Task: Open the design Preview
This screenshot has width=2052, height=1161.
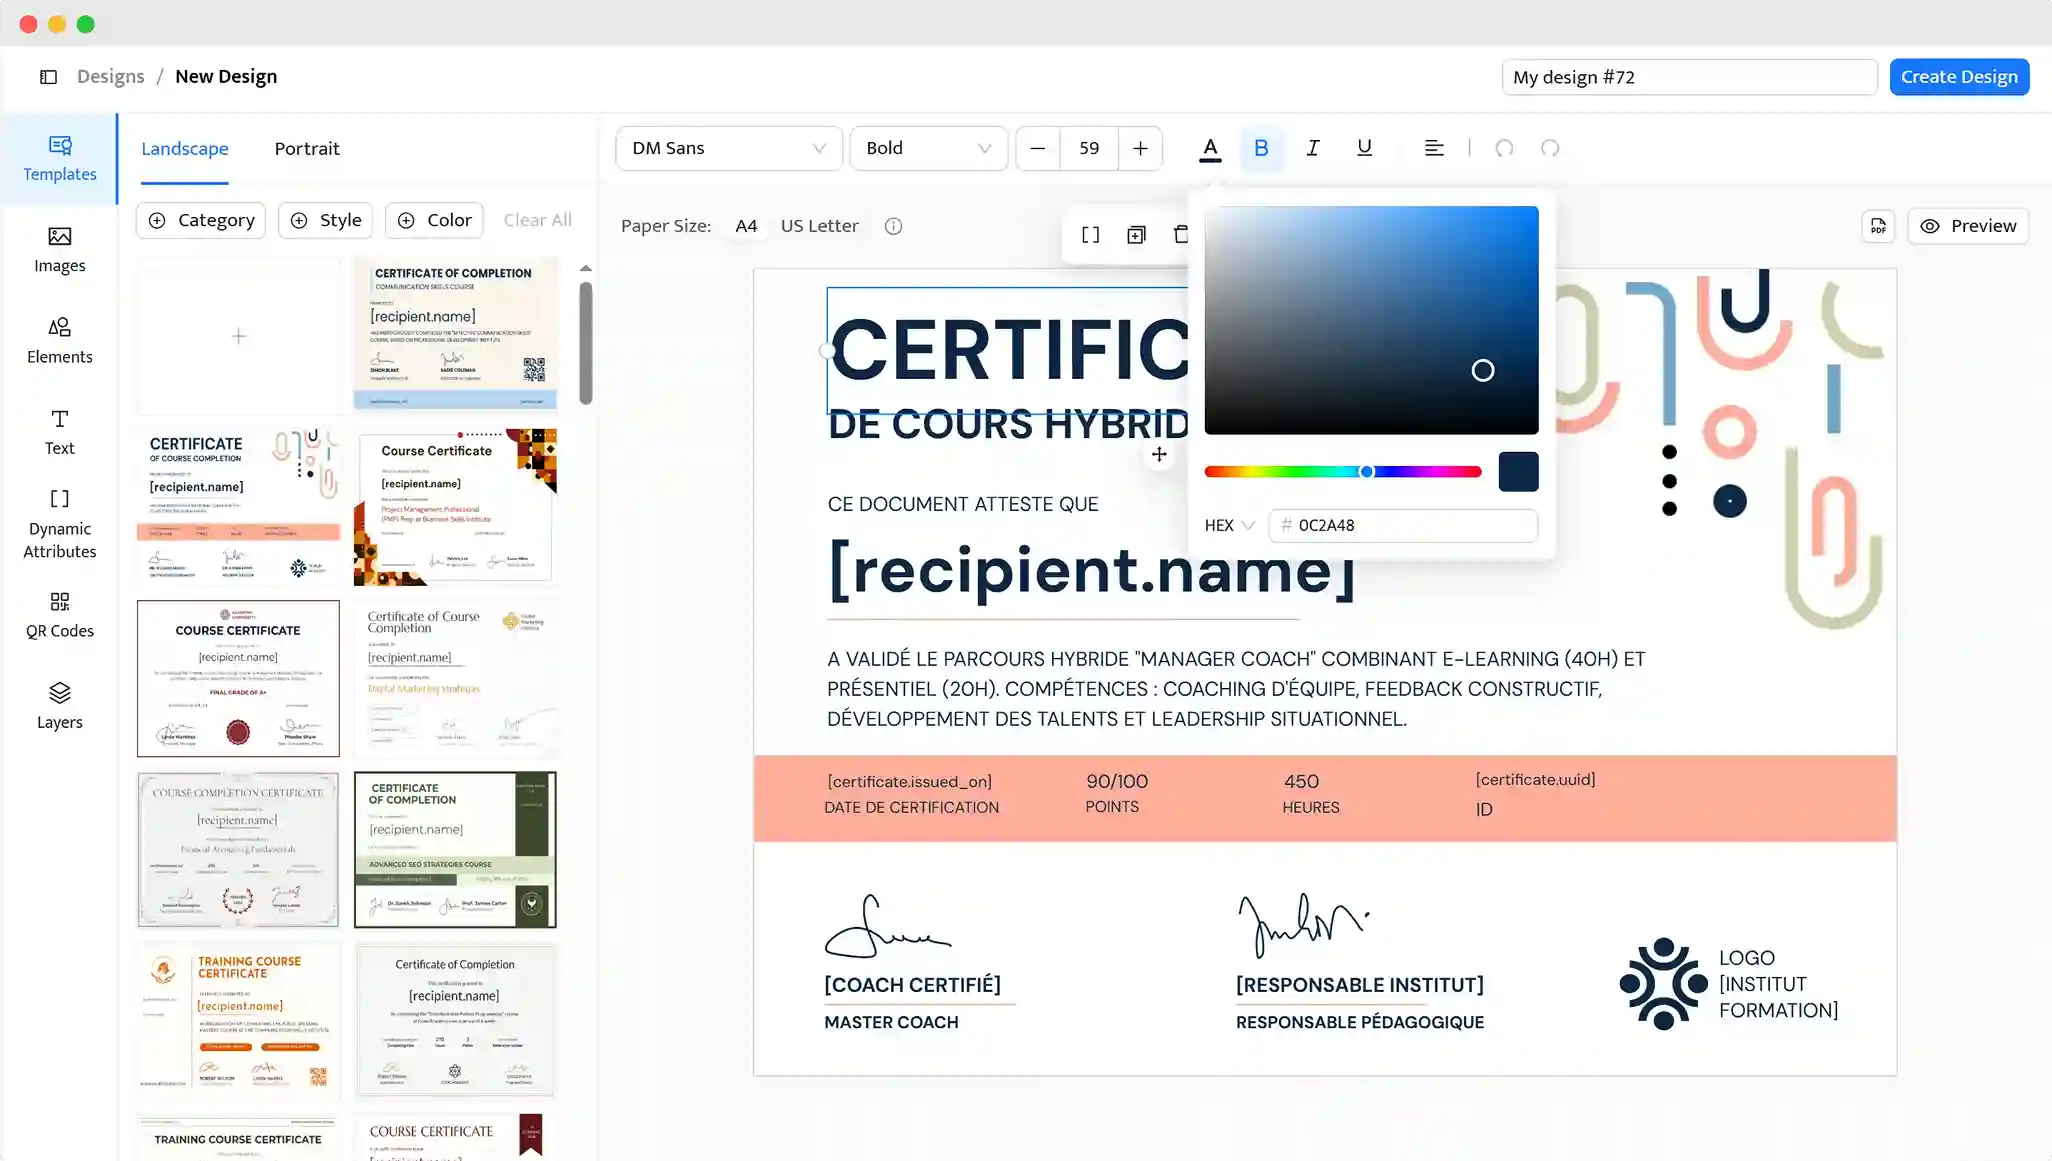Action: [x=1967, y=225]
